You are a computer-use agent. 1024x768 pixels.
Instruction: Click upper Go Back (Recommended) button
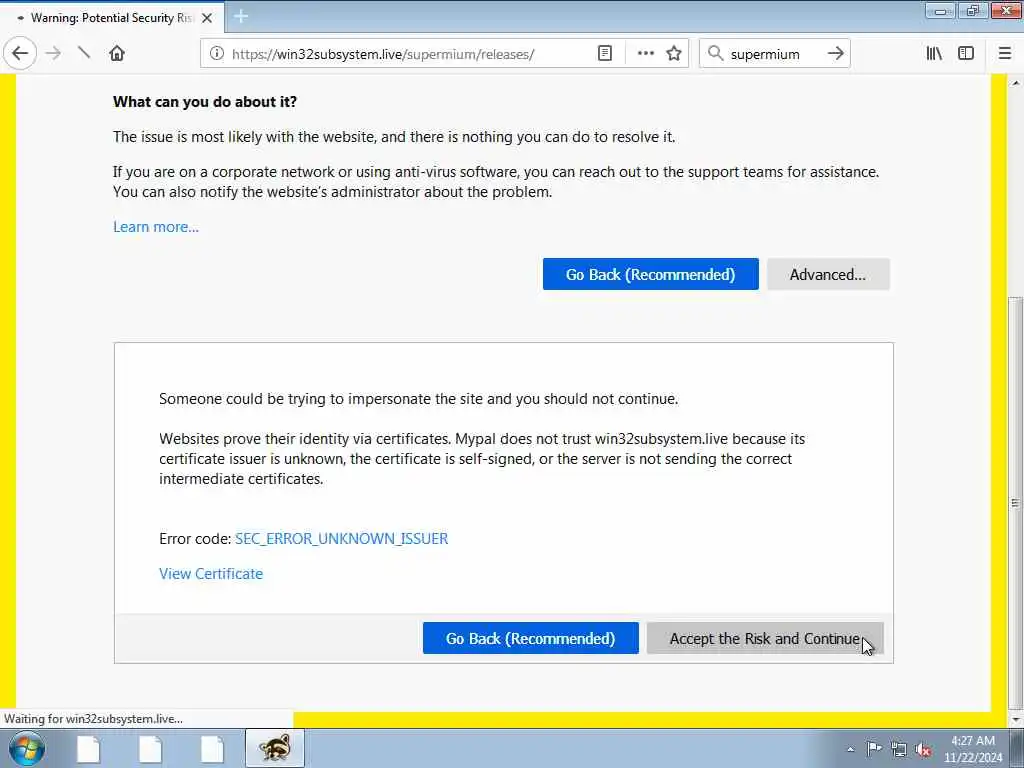[650, 274]
